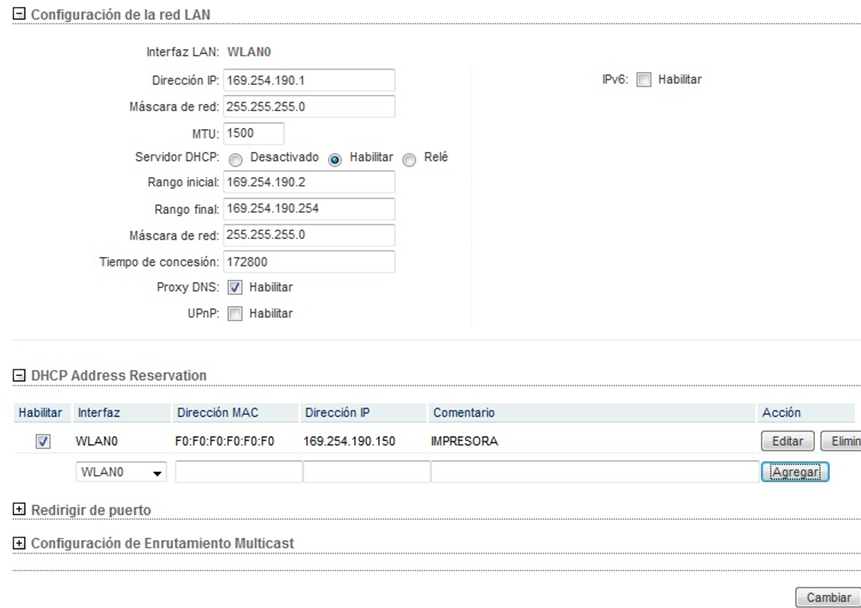Collapse the Configuración de la red LAN section
This screenshot has height=608, width=861.
[19, 14]
